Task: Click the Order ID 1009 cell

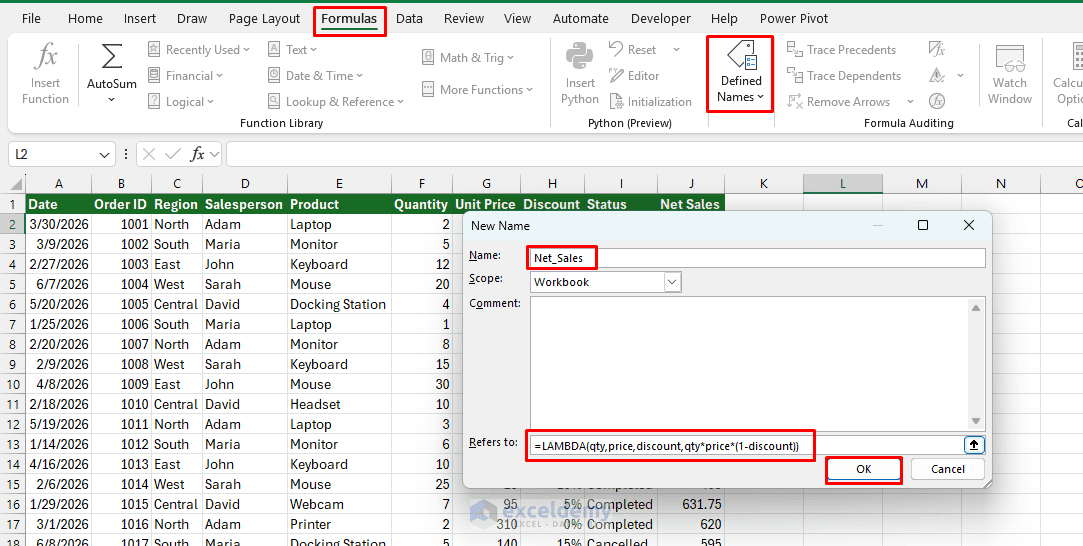Action: tap(122, 384)
